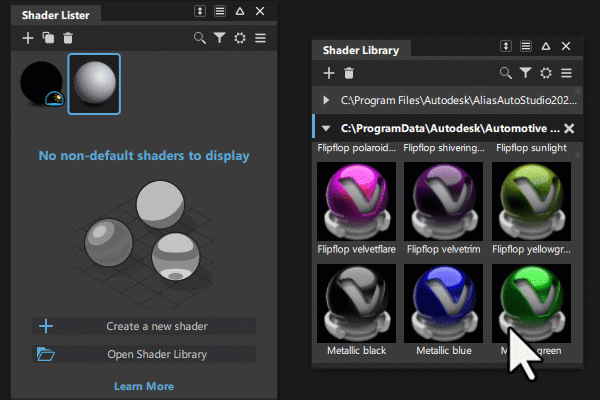
Task: Delete trash icon in Shader Library toolbar
Action: pos(349,73)
